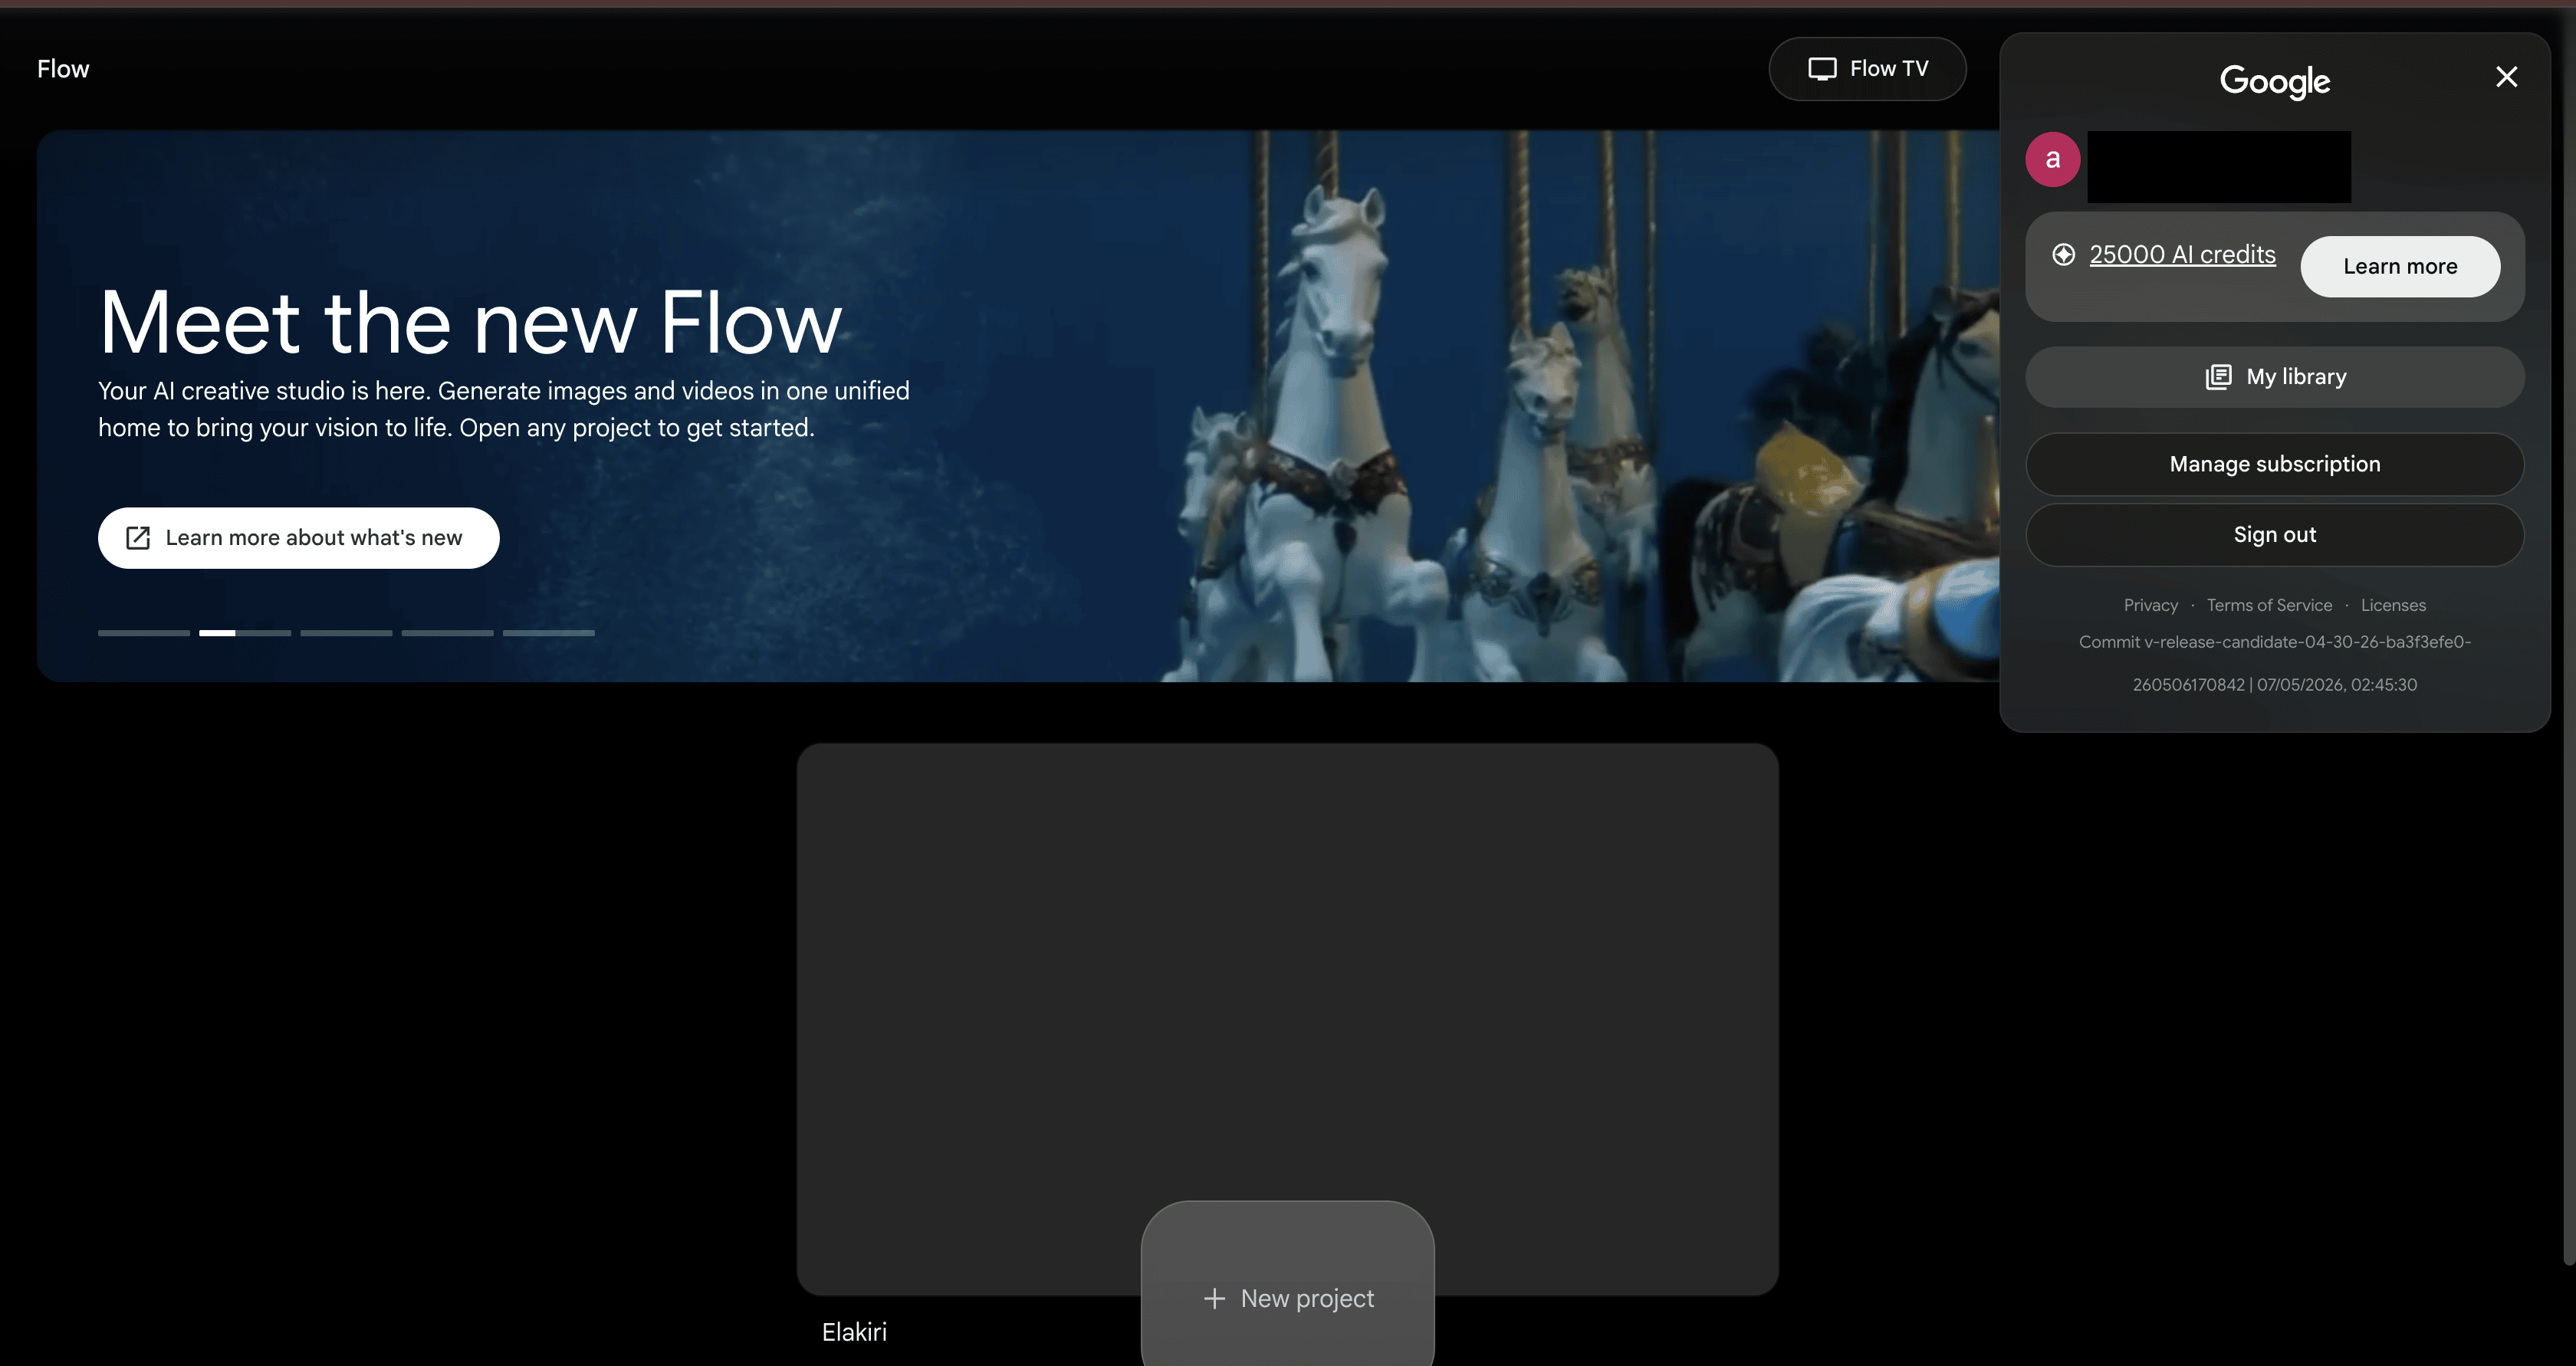Click the AI credits sparkle icon
The height and width of the screenshot is (1366, 2576).
(x=2063, y=255)
